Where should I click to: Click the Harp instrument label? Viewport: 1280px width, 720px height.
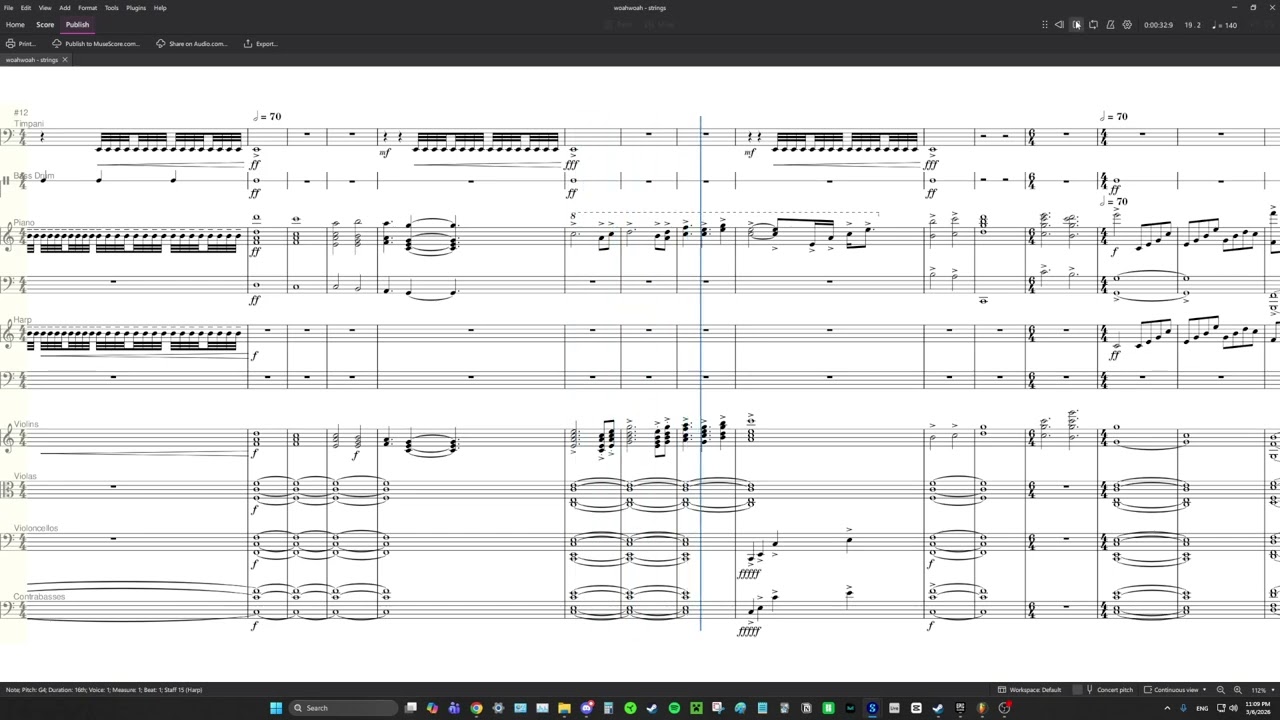(x=22, y=320)
